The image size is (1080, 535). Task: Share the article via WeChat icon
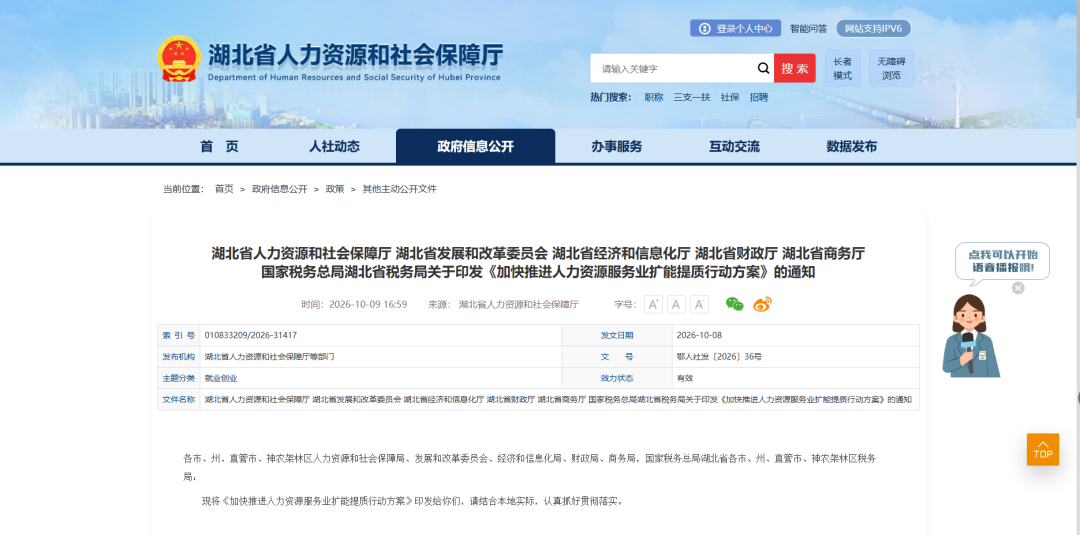[x=735, y=304]
